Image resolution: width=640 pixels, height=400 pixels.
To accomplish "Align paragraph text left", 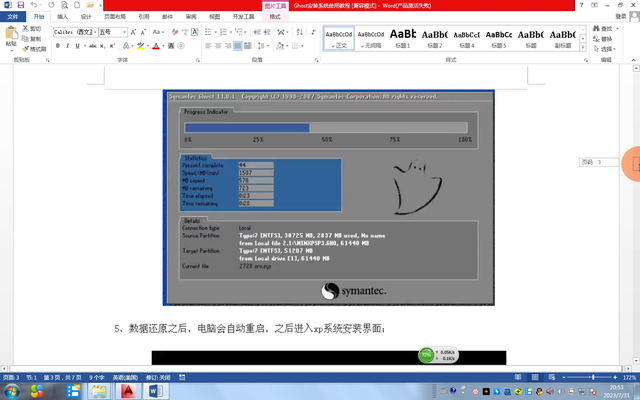I will click(x=208, y=46).
